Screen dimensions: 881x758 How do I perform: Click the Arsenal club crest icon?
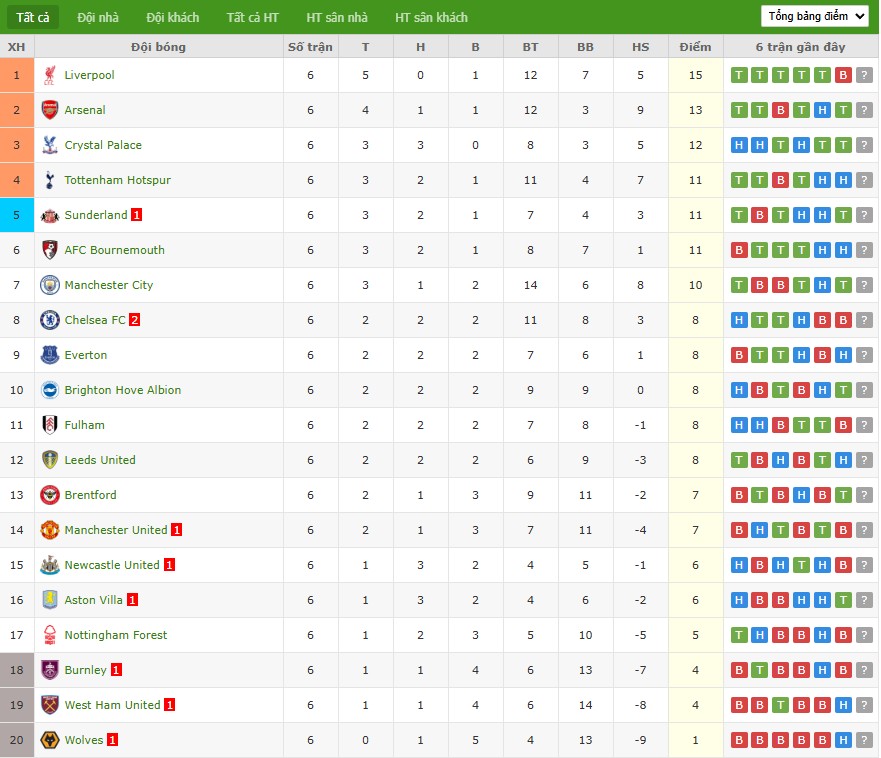tap(49, 110)
